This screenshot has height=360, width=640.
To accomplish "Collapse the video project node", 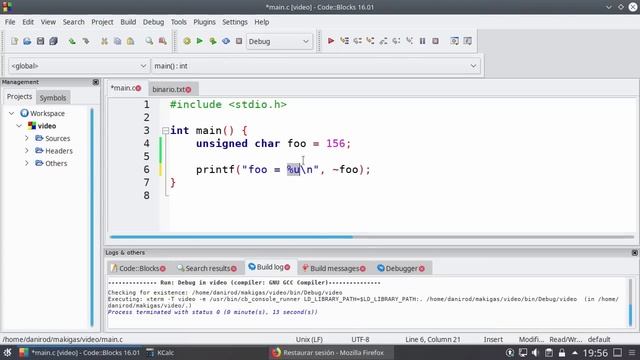I will pyautogui.click(x=19, y=126).
